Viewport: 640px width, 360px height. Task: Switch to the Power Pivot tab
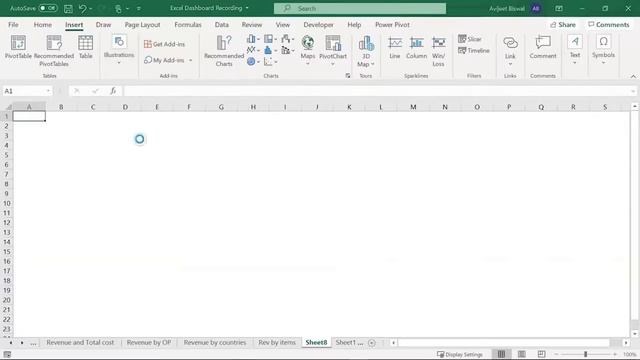pos(392,25)
